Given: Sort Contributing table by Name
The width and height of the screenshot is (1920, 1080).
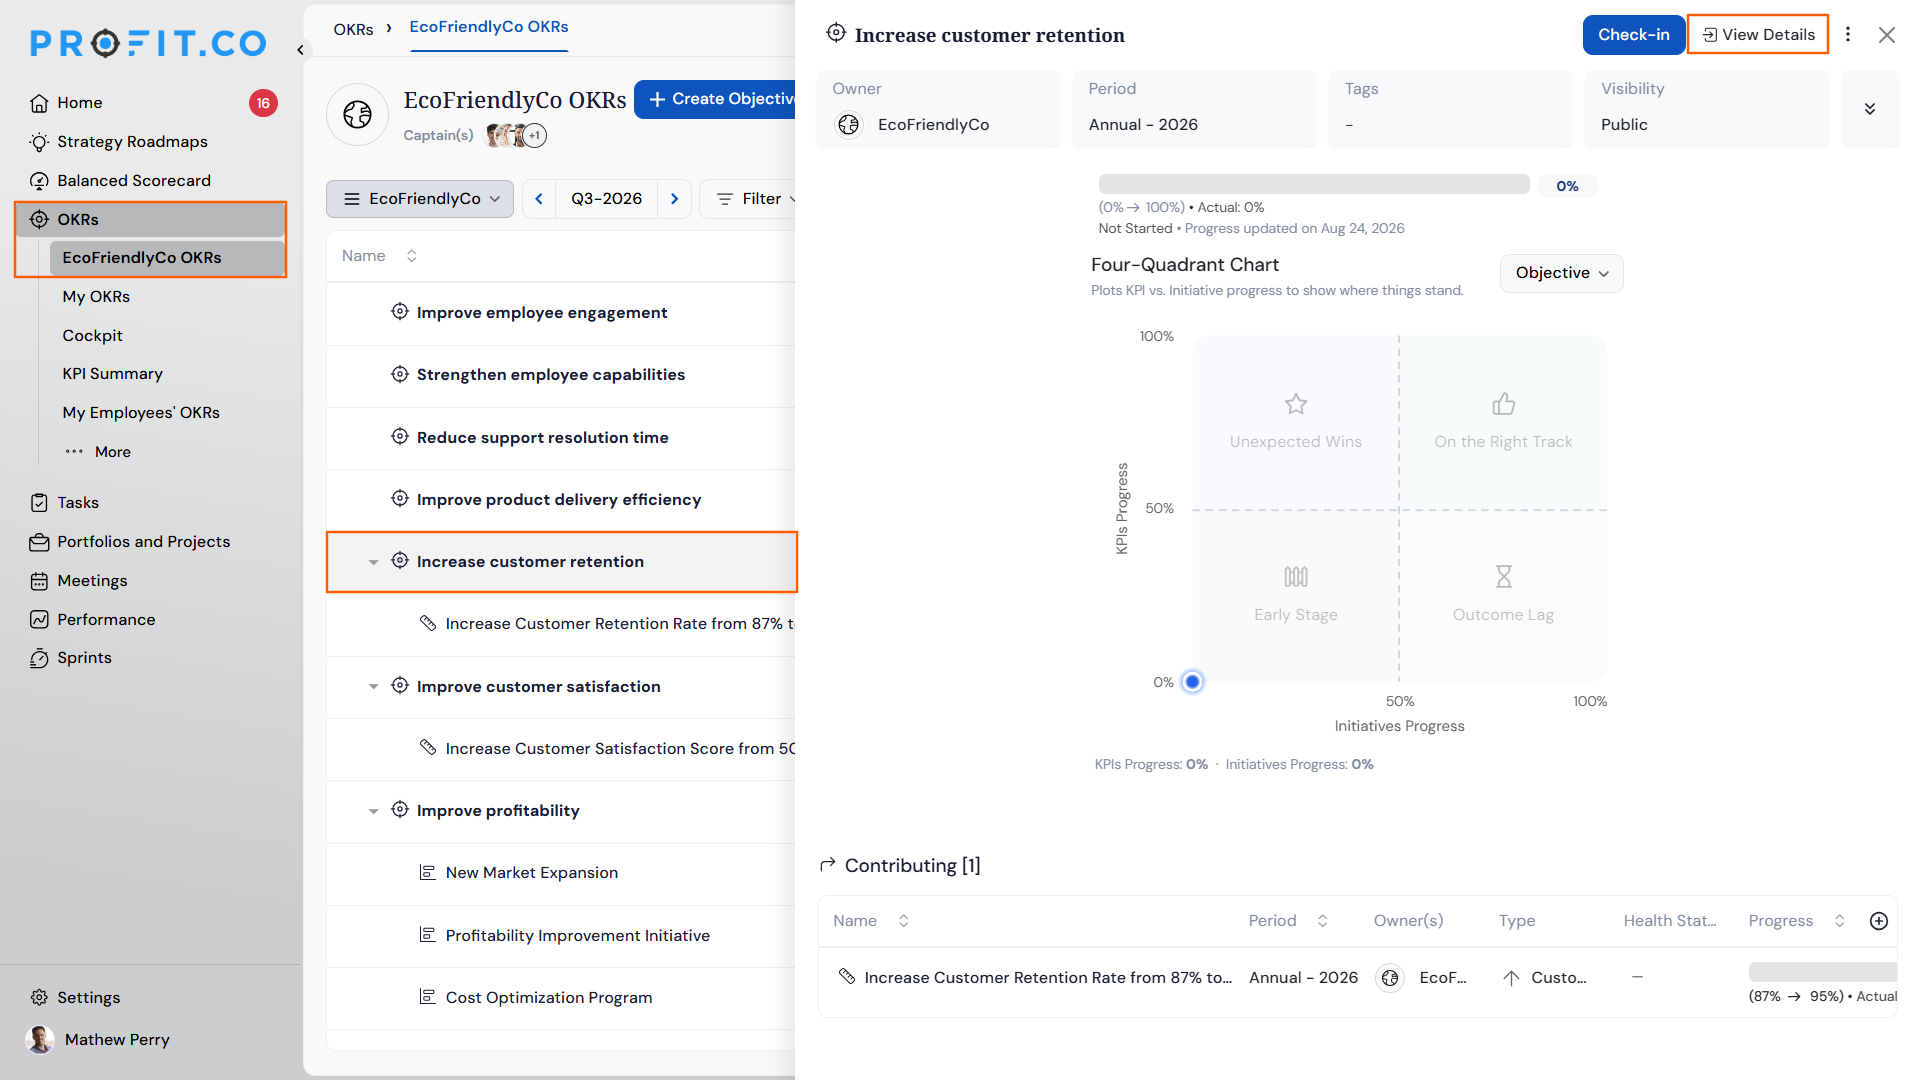Looking at the screenshot, I should (903, 921).
